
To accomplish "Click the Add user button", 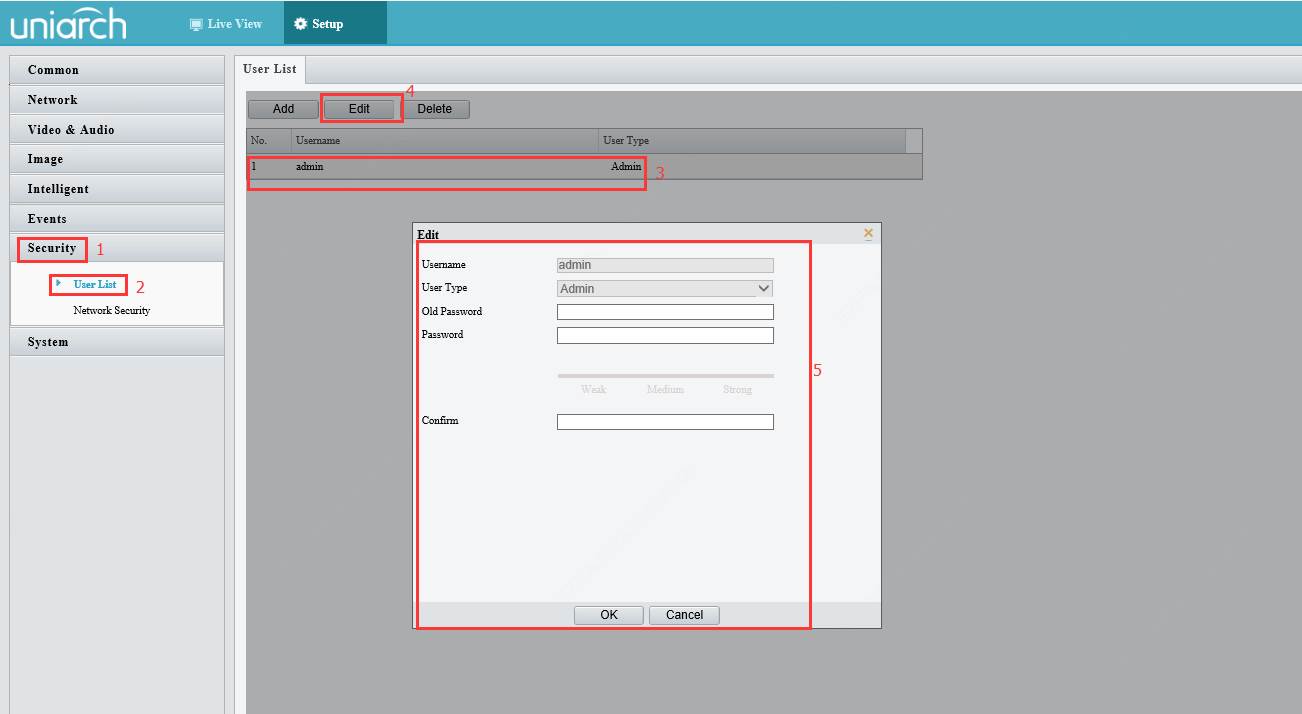I will (x=283, y=109).
